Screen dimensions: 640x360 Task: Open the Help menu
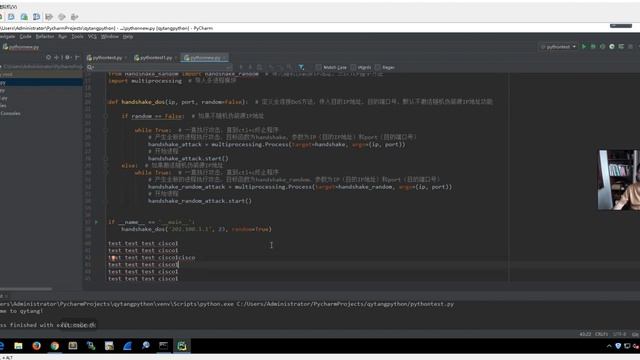coord(128,37)
